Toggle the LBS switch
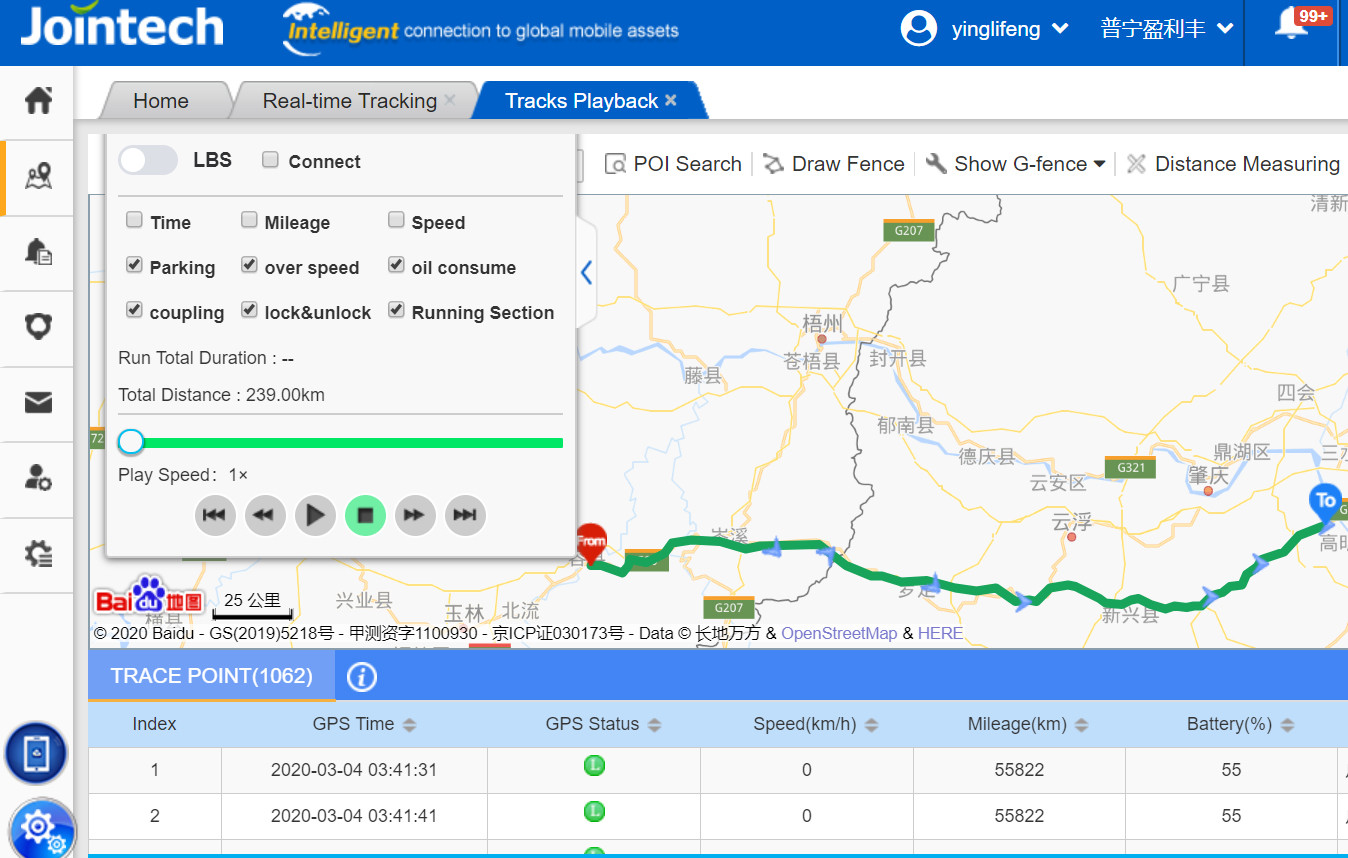The width and height of the screenshot is (1348, 858). pos(148,160)
